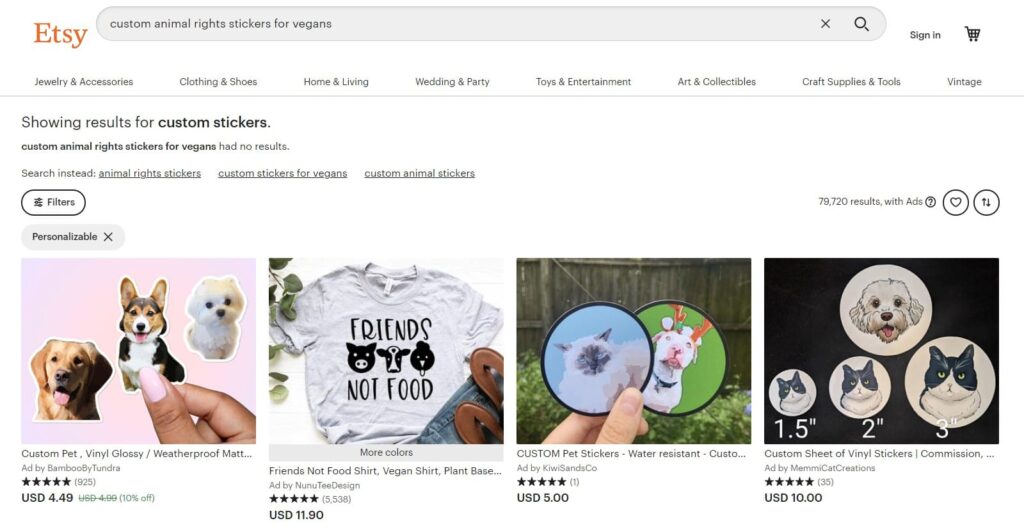Click into the search input field

pyautogui.click(x=450, y=24)
